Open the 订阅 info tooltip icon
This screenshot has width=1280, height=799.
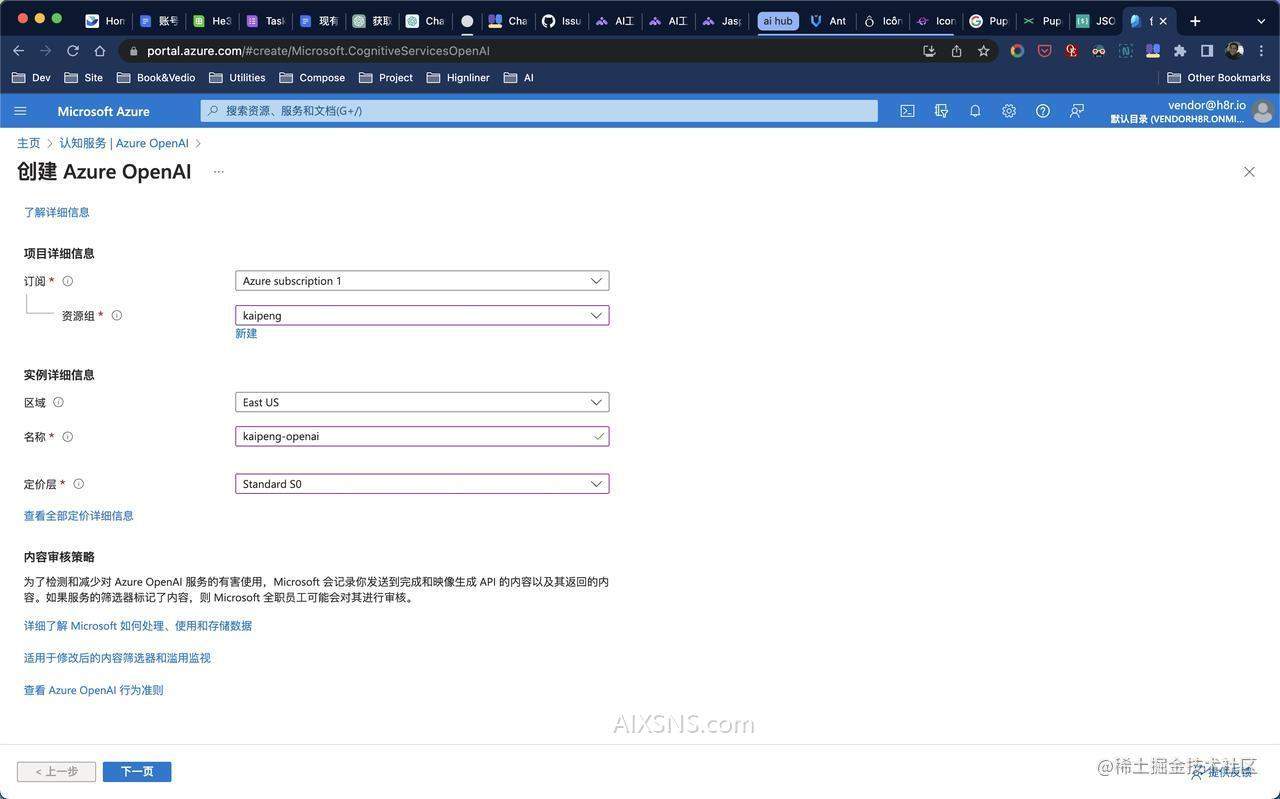67,281
